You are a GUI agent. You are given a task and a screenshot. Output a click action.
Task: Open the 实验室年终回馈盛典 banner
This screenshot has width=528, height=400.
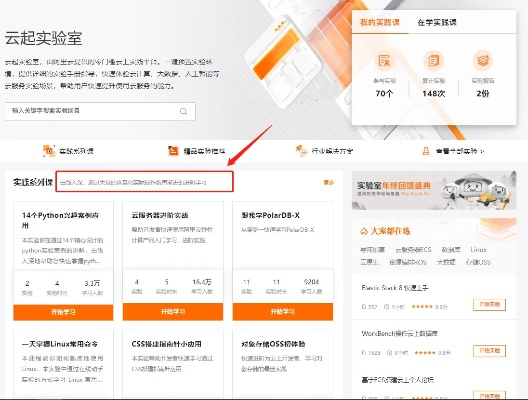(434, 190)
